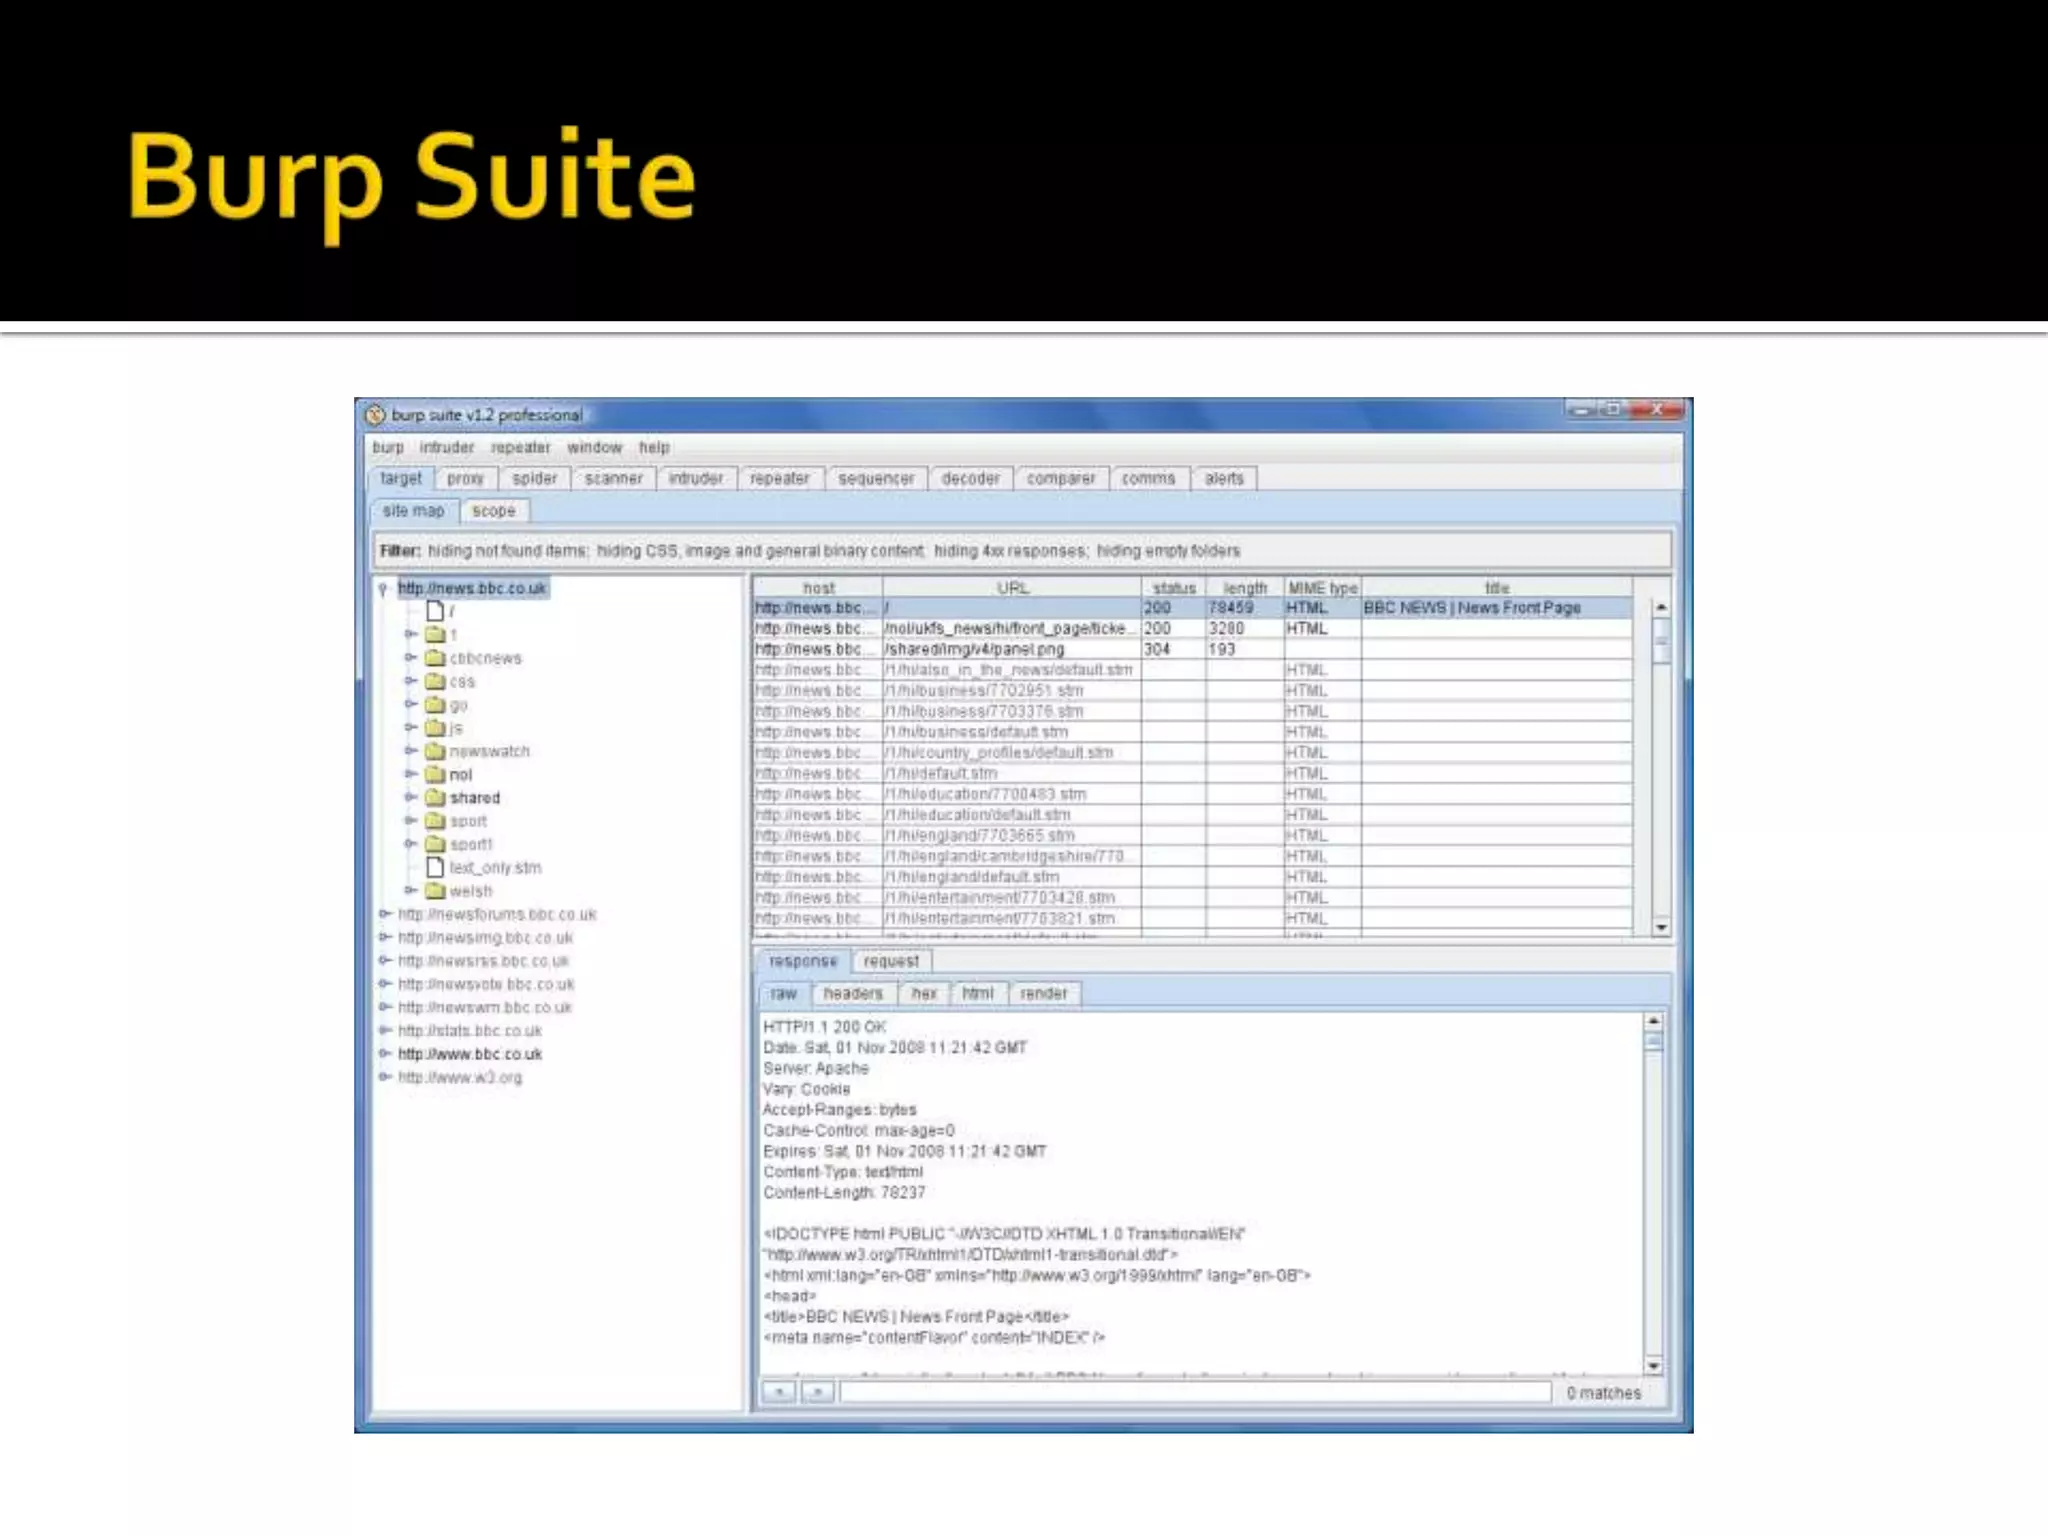Expand the nol folder node

click(x=410, y=774)
